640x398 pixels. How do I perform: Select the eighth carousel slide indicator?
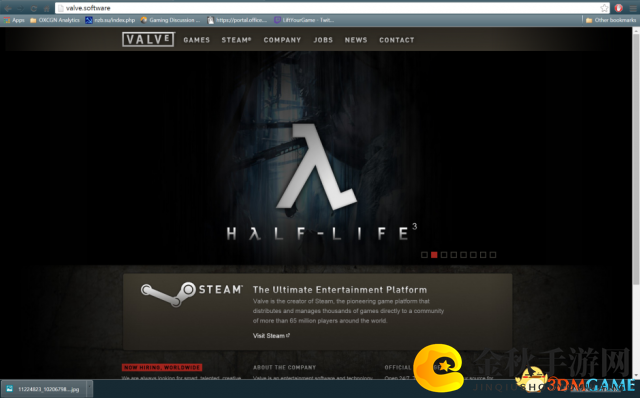click(x=493, y=255)
